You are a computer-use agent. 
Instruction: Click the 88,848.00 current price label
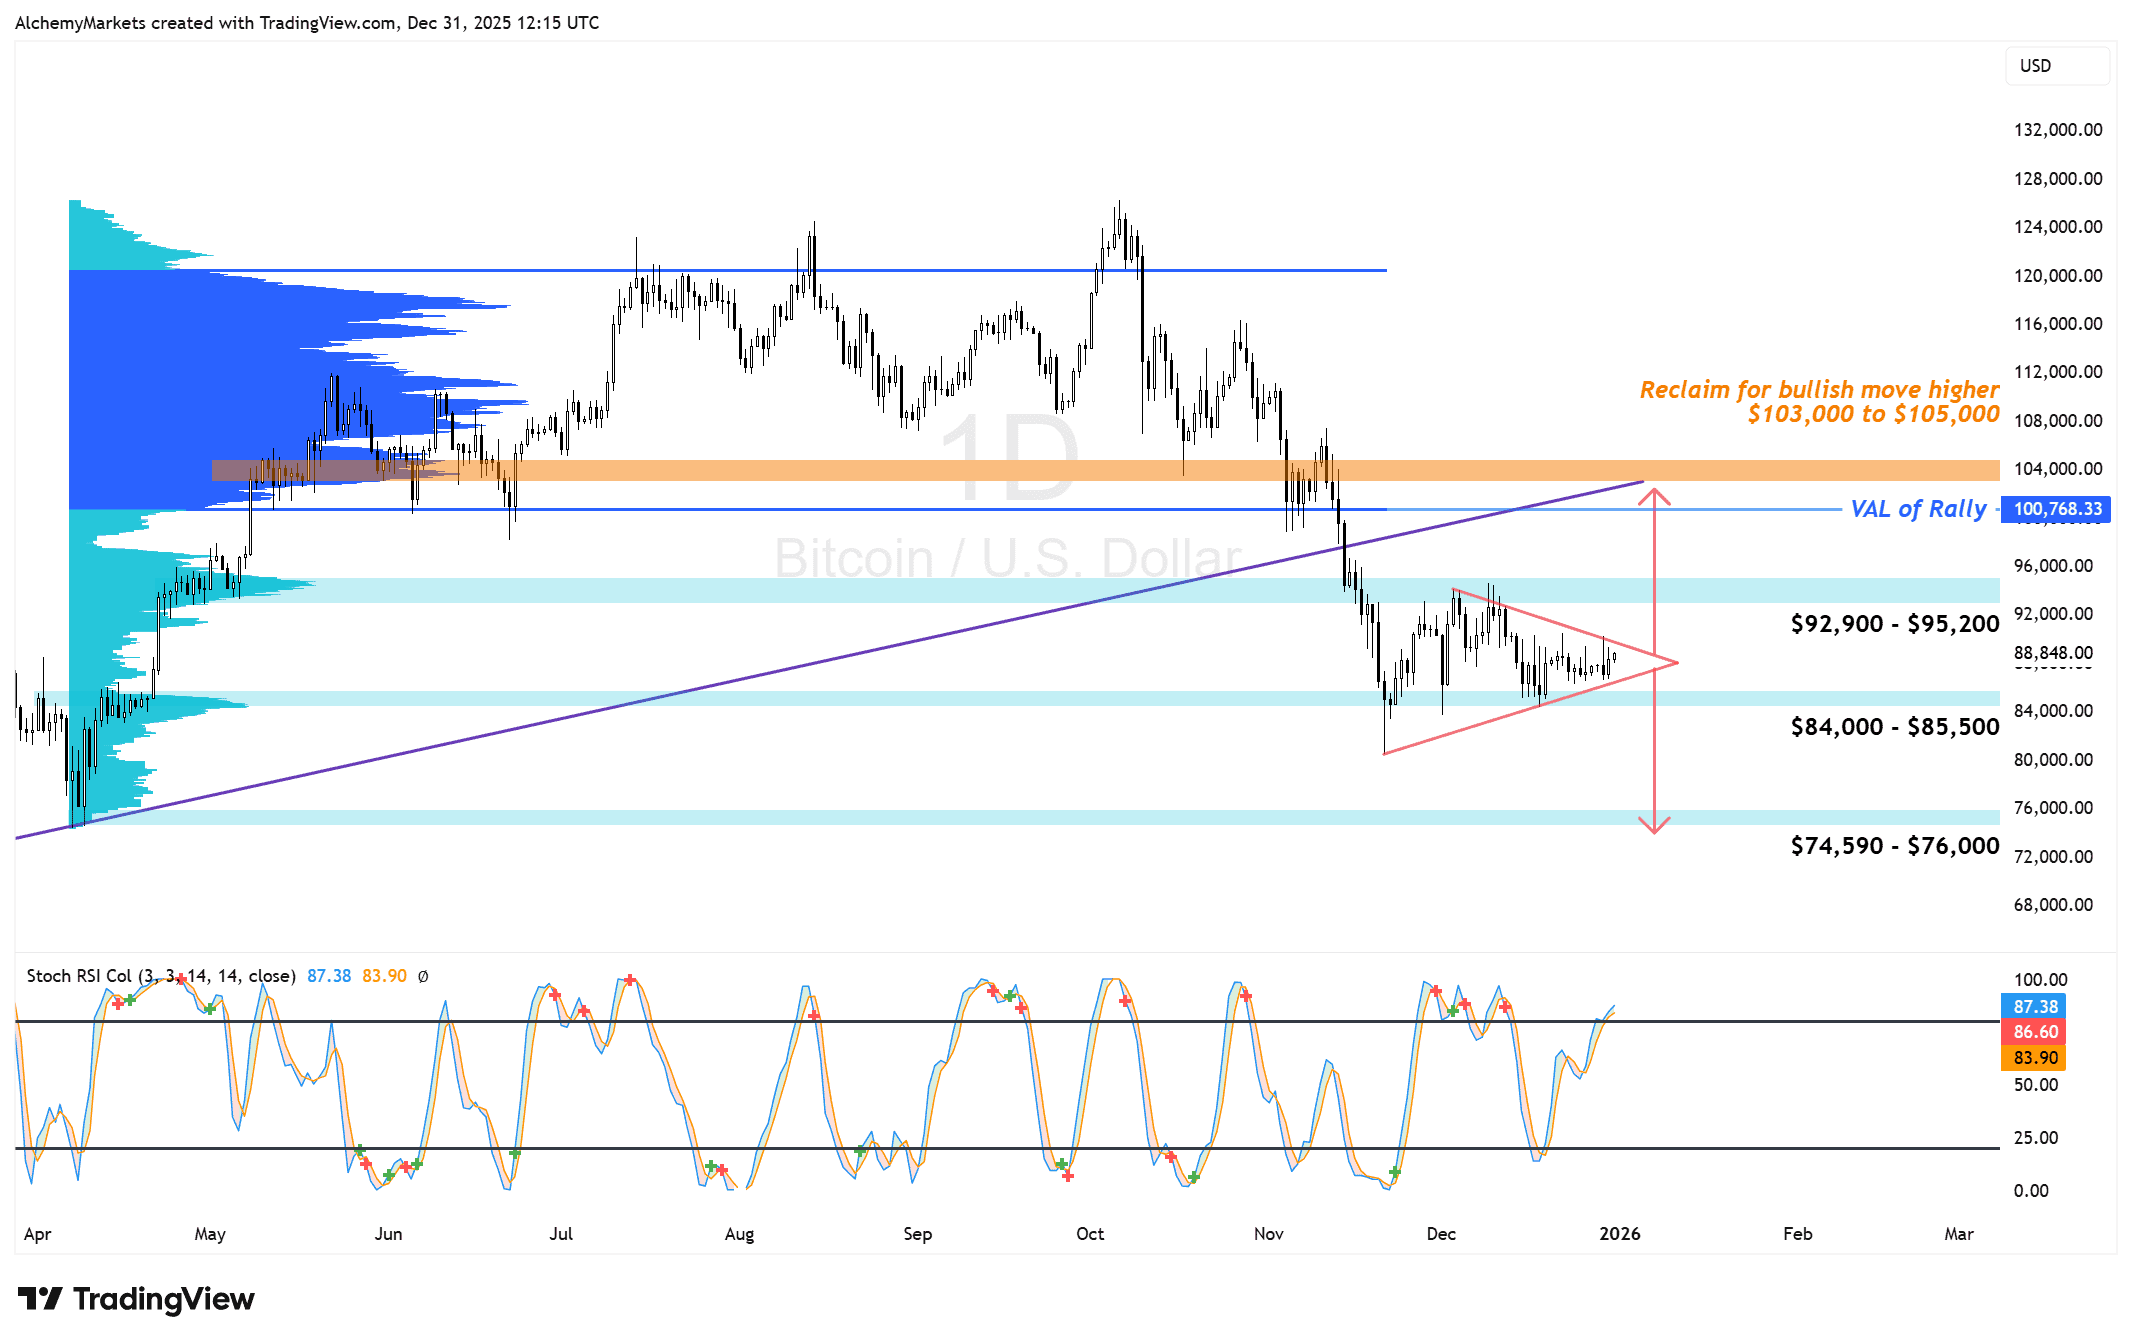(2052, 653)
